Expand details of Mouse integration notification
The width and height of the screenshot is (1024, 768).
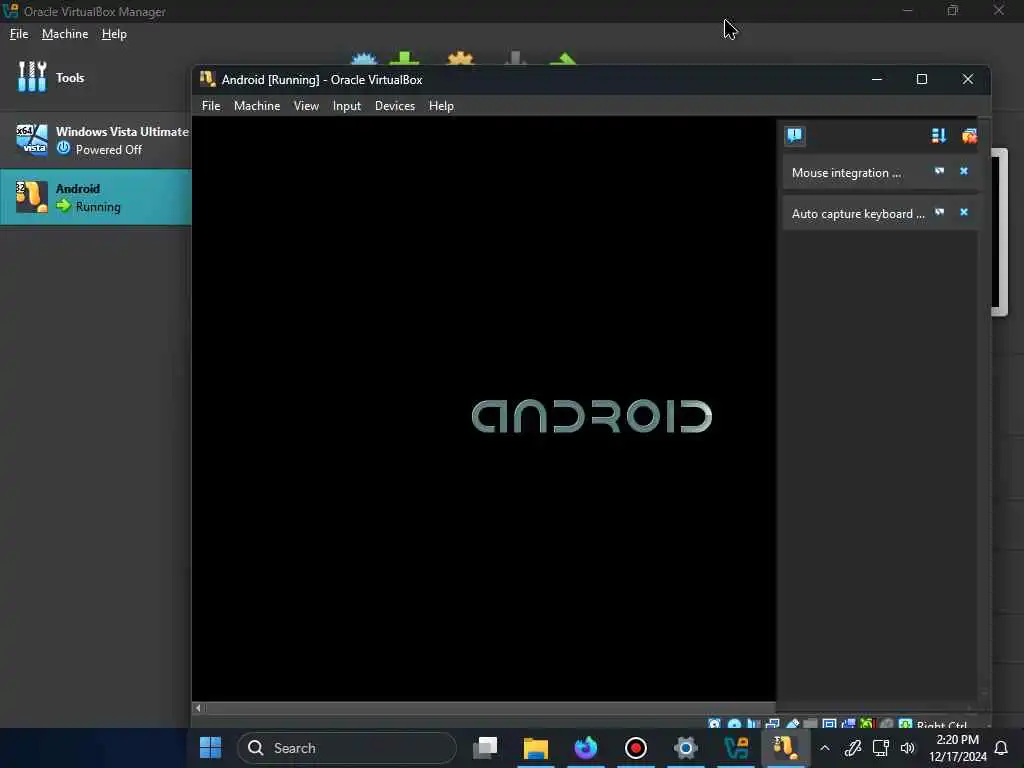point(939,171)
